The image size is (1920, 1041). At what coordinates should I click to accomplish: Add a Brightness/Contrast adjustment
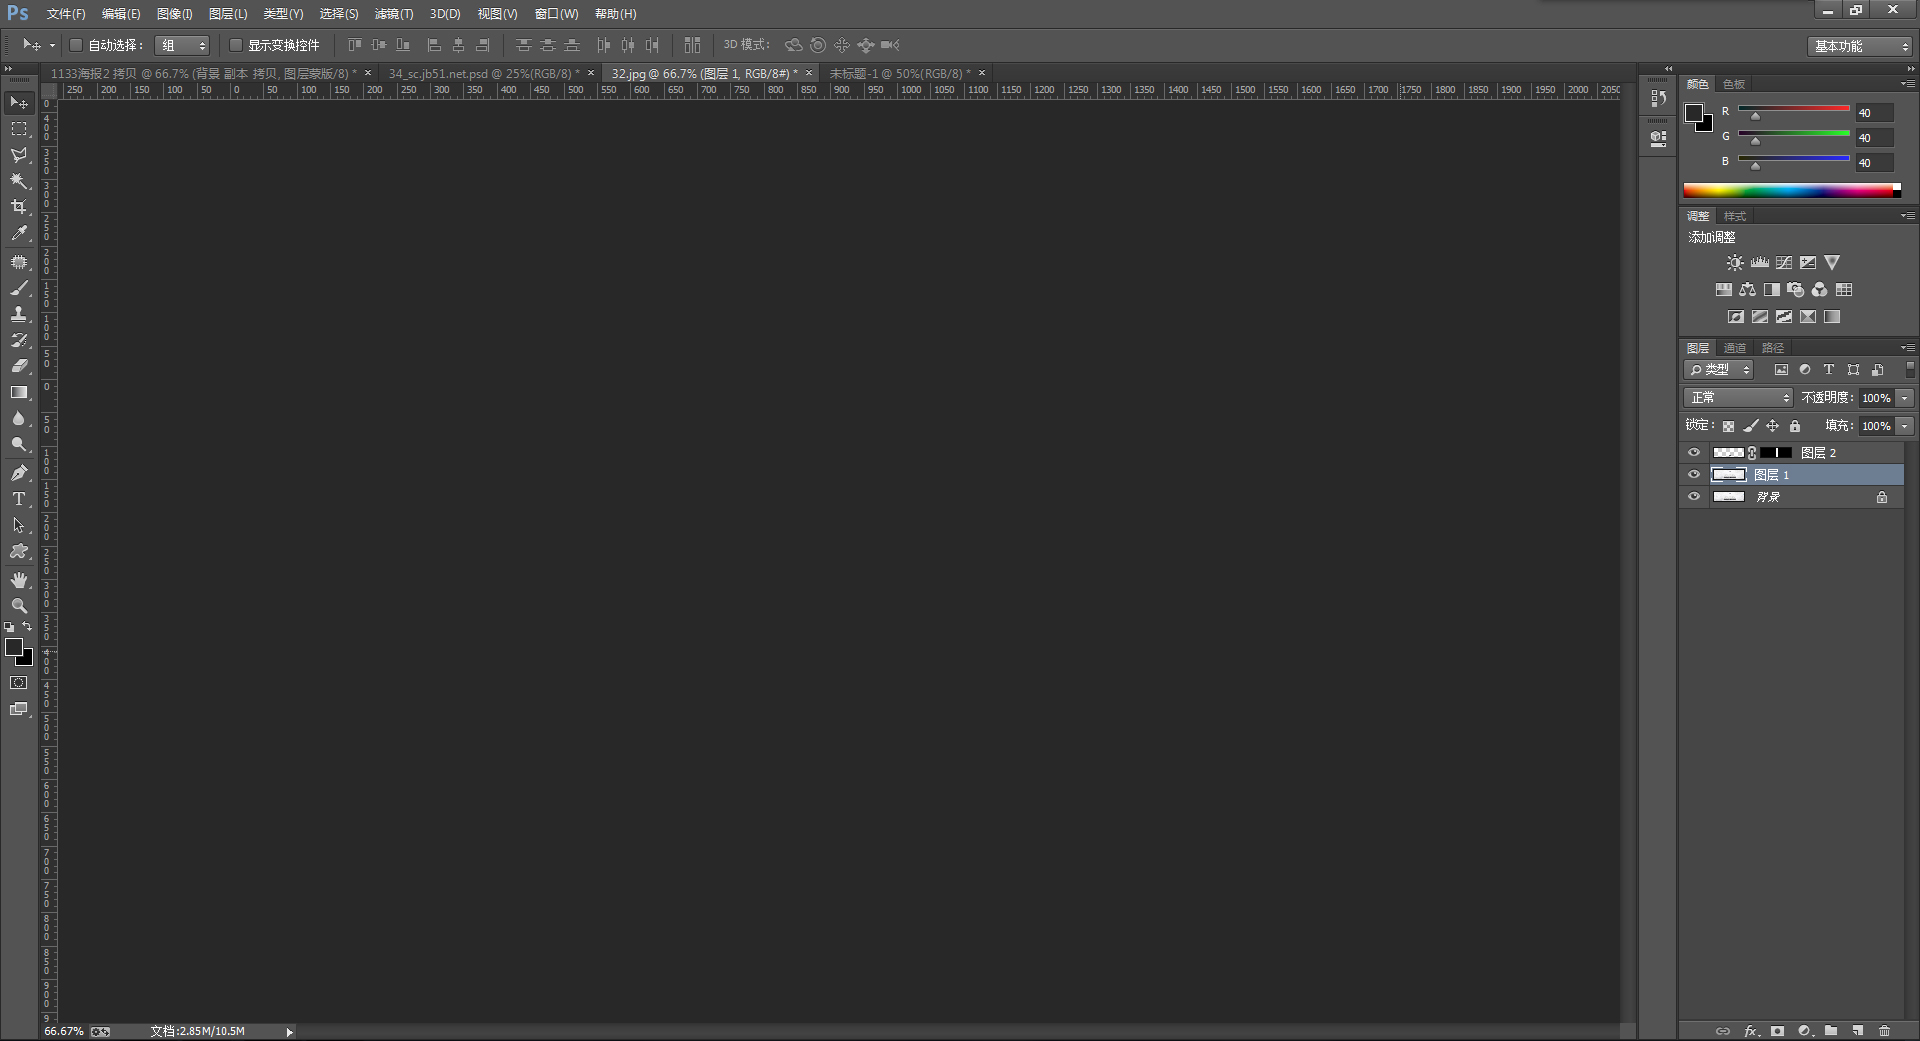(x=1735, y=263)
